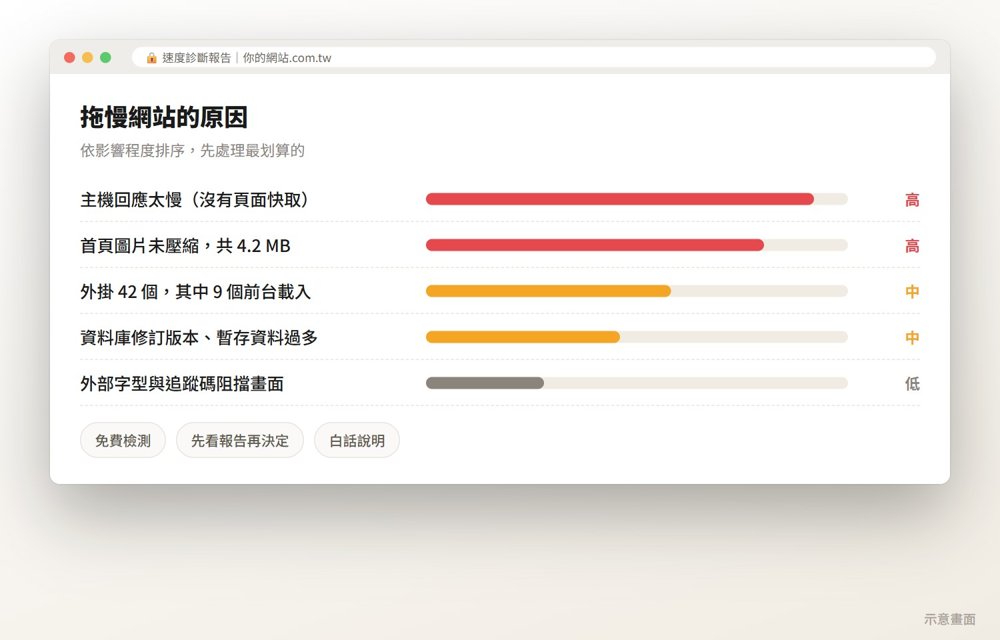This screenshot has width=1000, height=640.
Task: Click the address bar showing 你的網站.com.tw
Action: pyautogui.click(x=534, y=57)
